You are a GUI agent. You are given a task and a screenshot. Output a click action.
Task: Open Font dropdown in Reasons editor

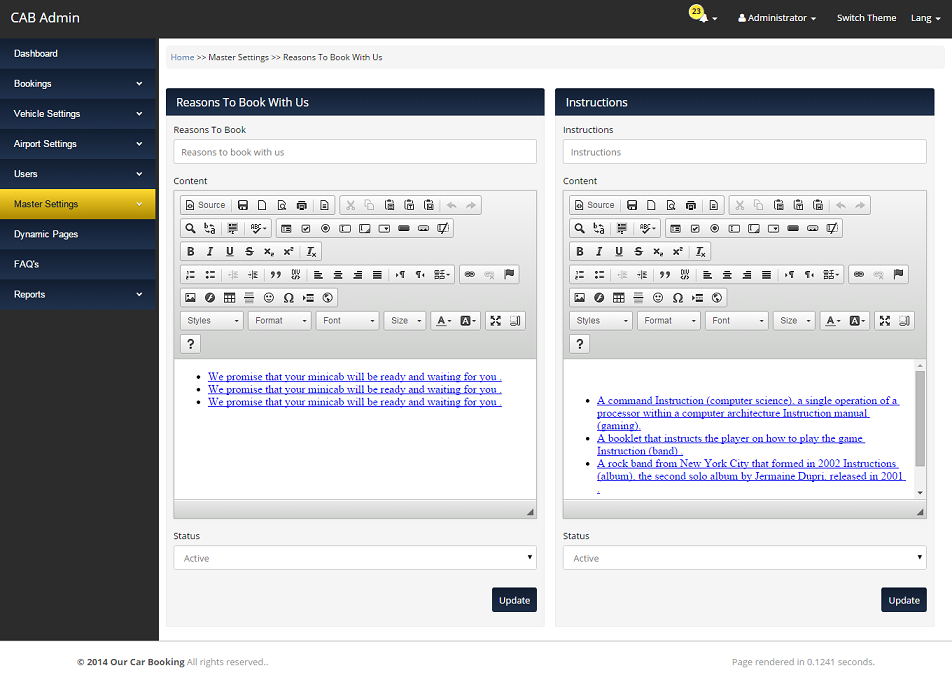[348, 321]
